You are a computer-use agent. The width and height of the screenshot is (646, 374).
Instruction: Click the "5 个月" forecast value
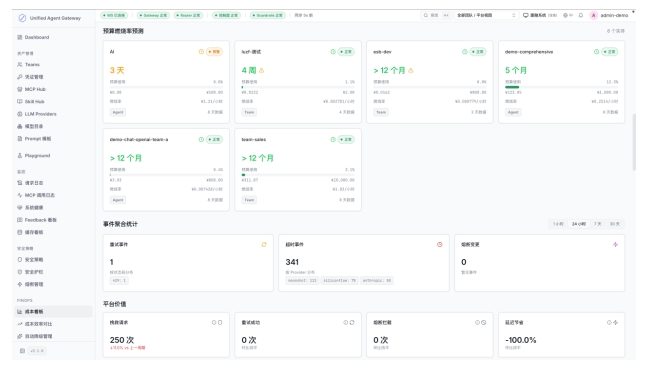pos(516,70)
